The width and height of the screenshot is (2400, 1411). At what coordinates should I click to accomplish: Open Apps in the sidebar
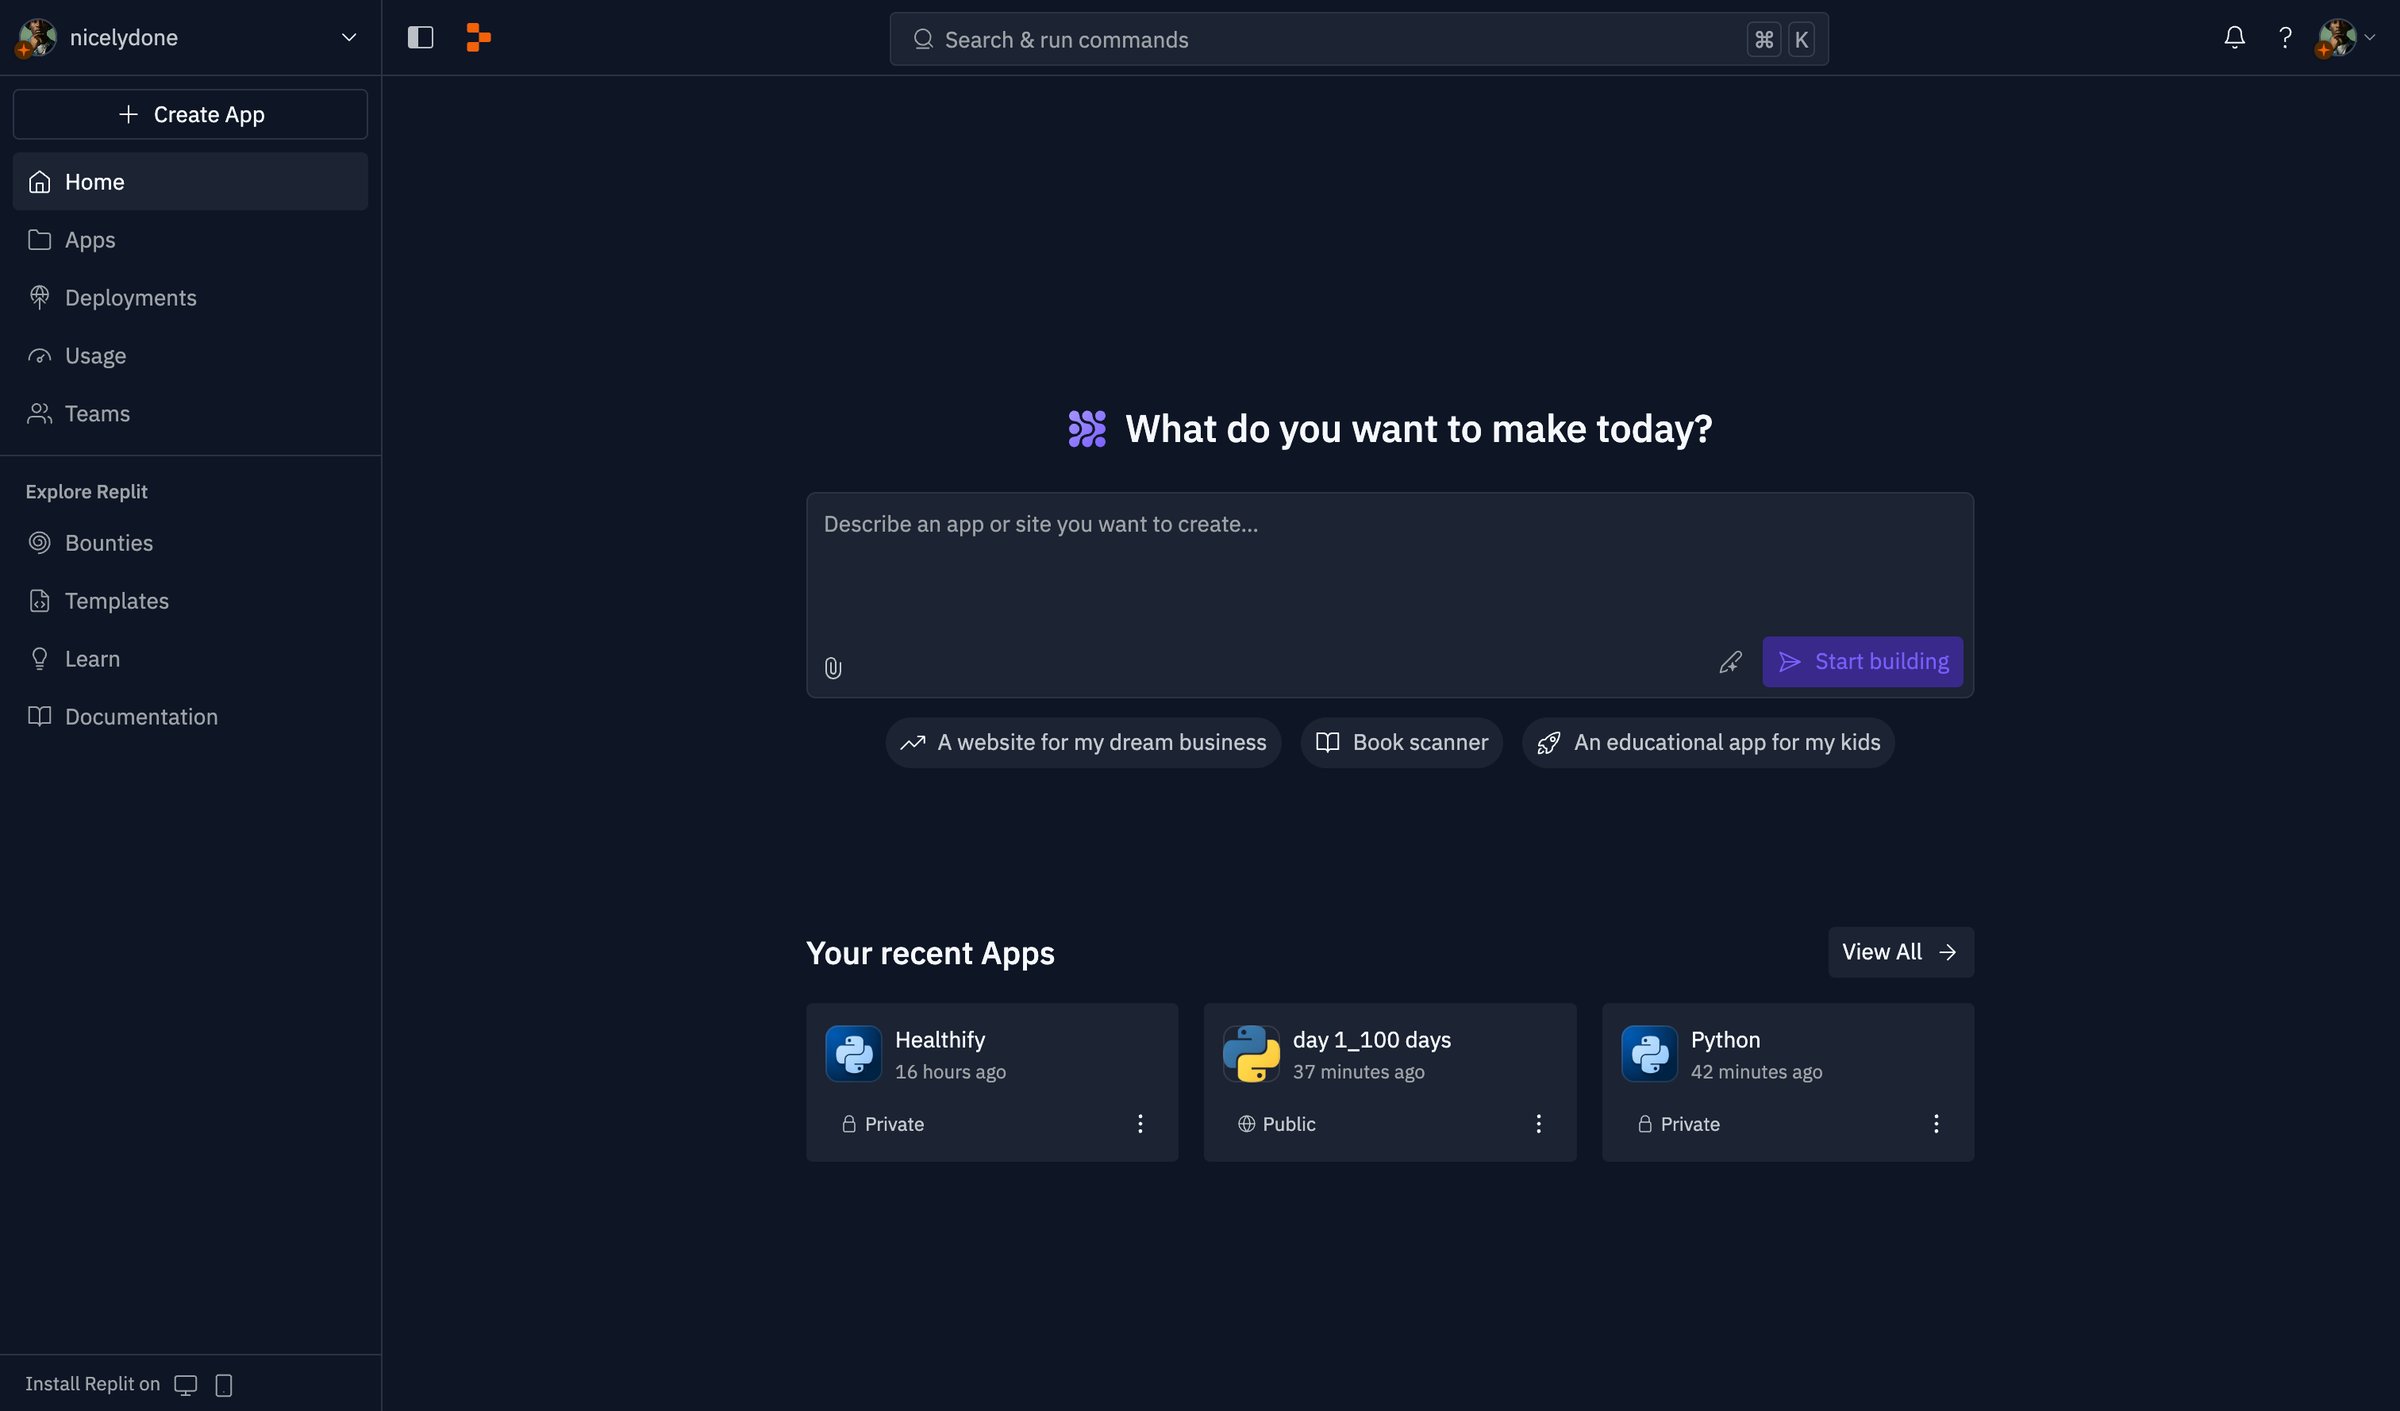coord(190,239)
